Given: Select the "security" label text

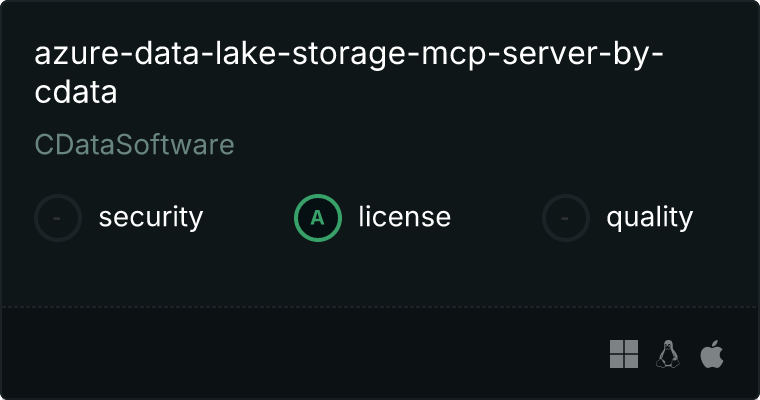Looking at the screenshot, I should (x=151, y=217).
